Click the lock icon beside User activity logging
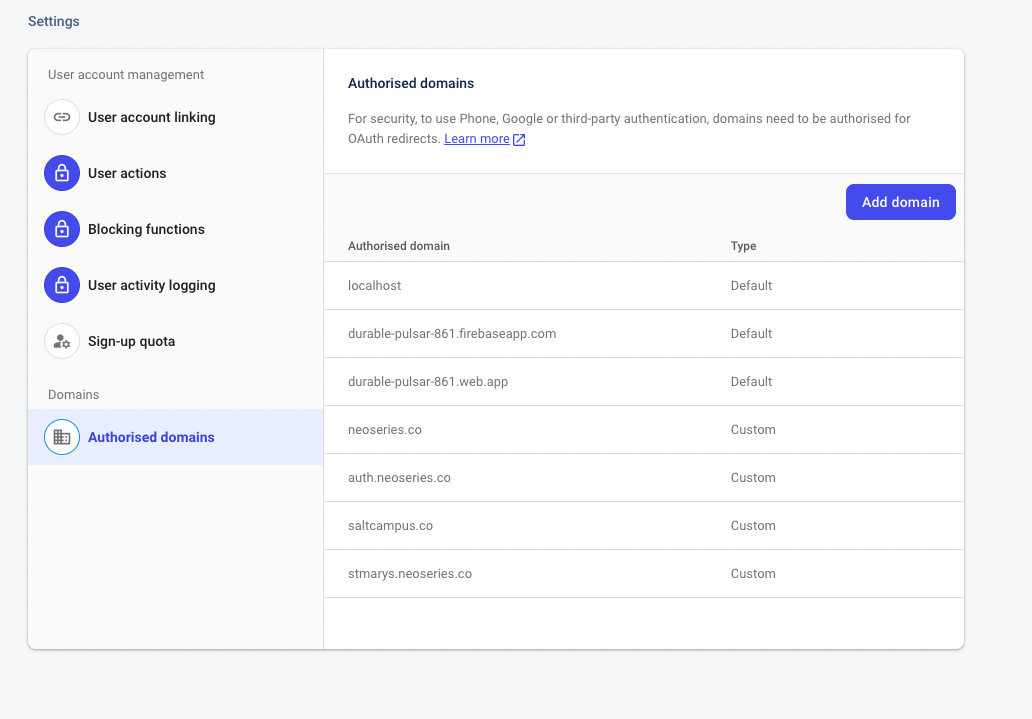 [x=62, y=285]
